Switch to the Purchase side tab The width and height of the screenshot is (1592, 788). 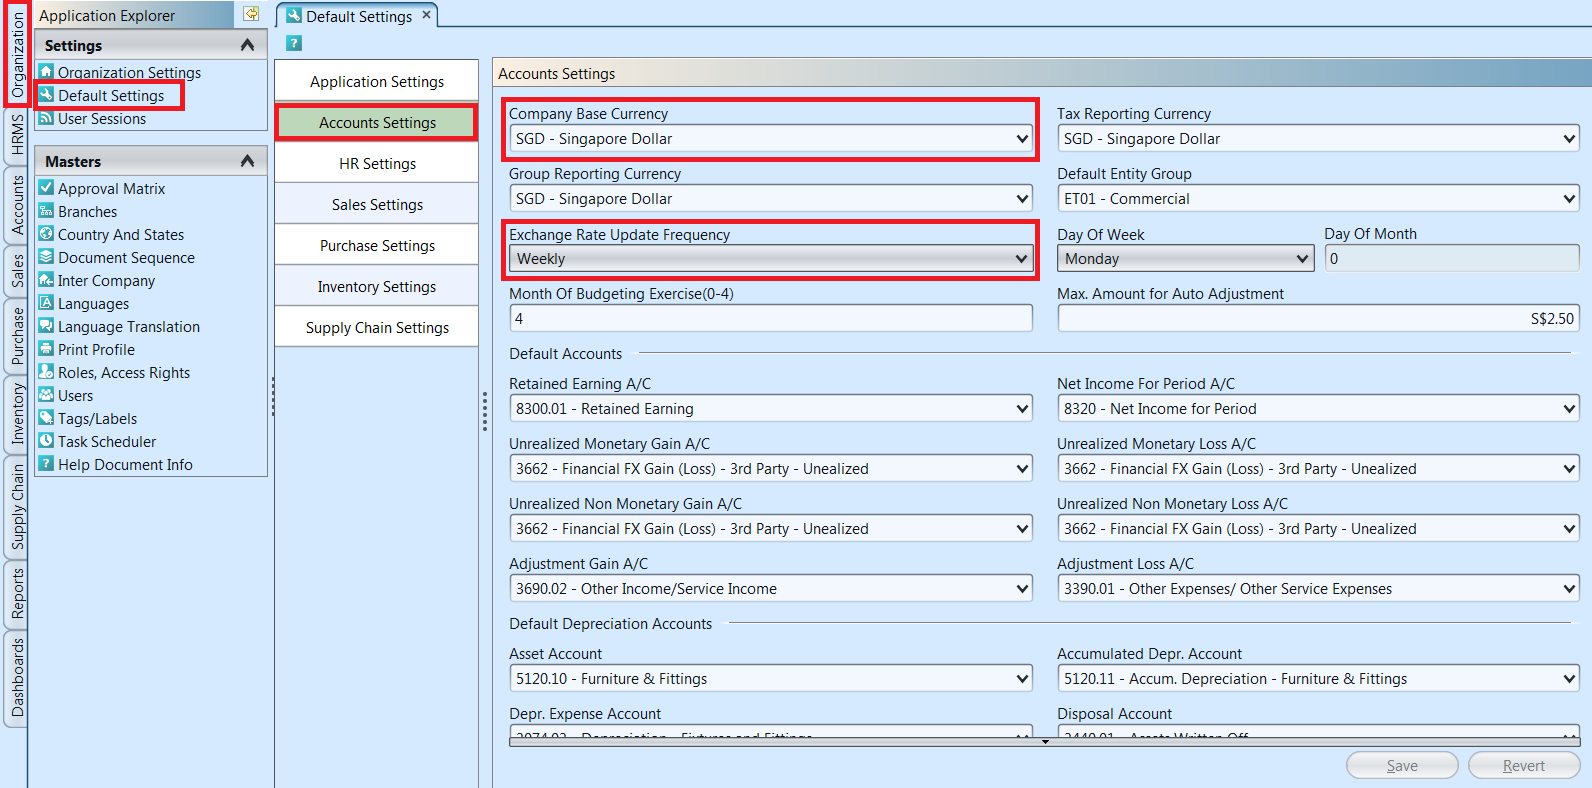[17, 335]
